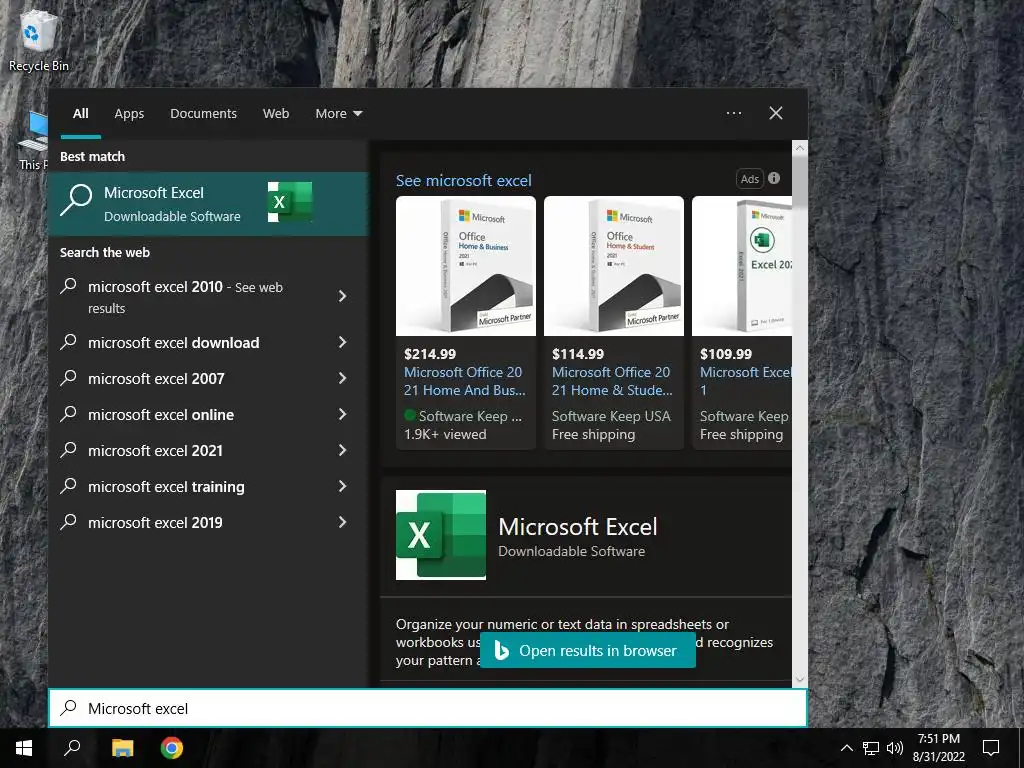Click the Excel icon in Best match

coord(289,202)
